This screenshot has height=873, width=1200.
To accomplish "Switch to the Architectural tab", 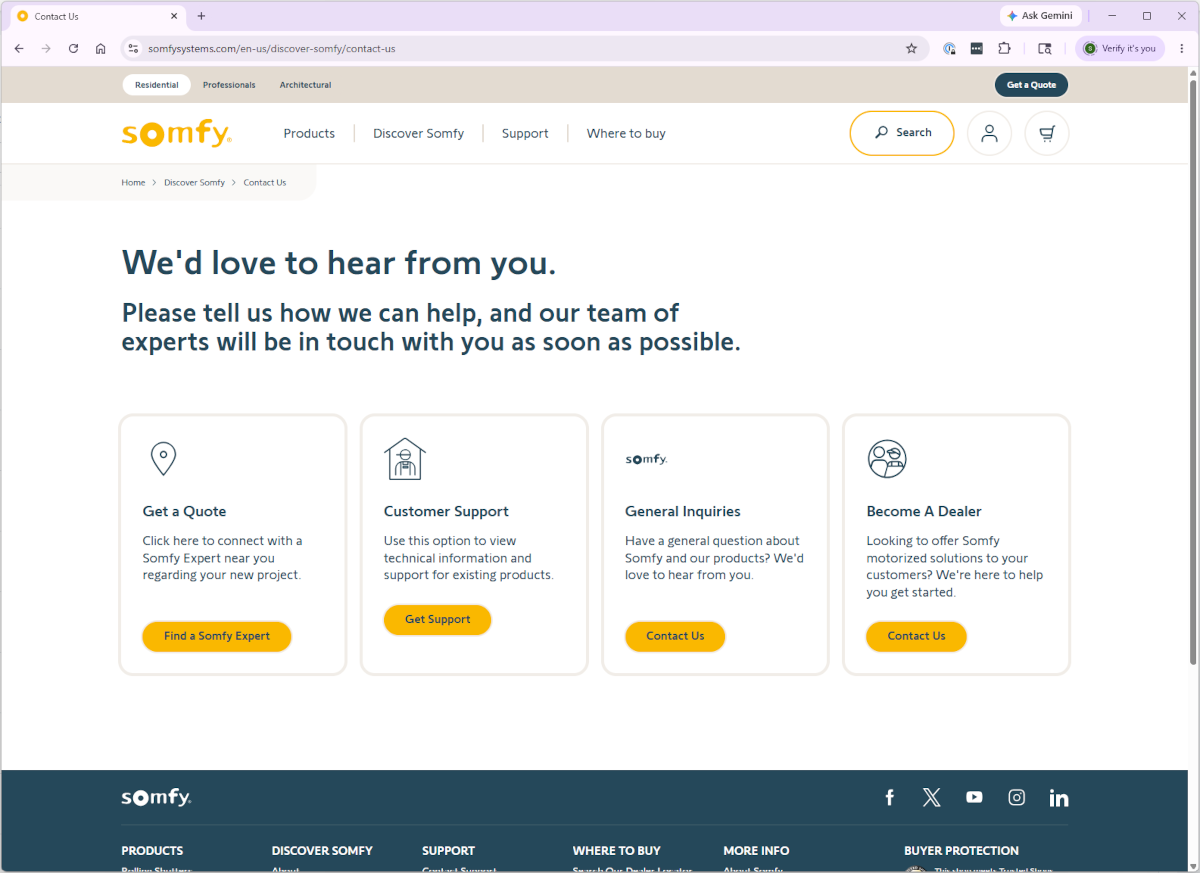I will [x=305, y=85].
